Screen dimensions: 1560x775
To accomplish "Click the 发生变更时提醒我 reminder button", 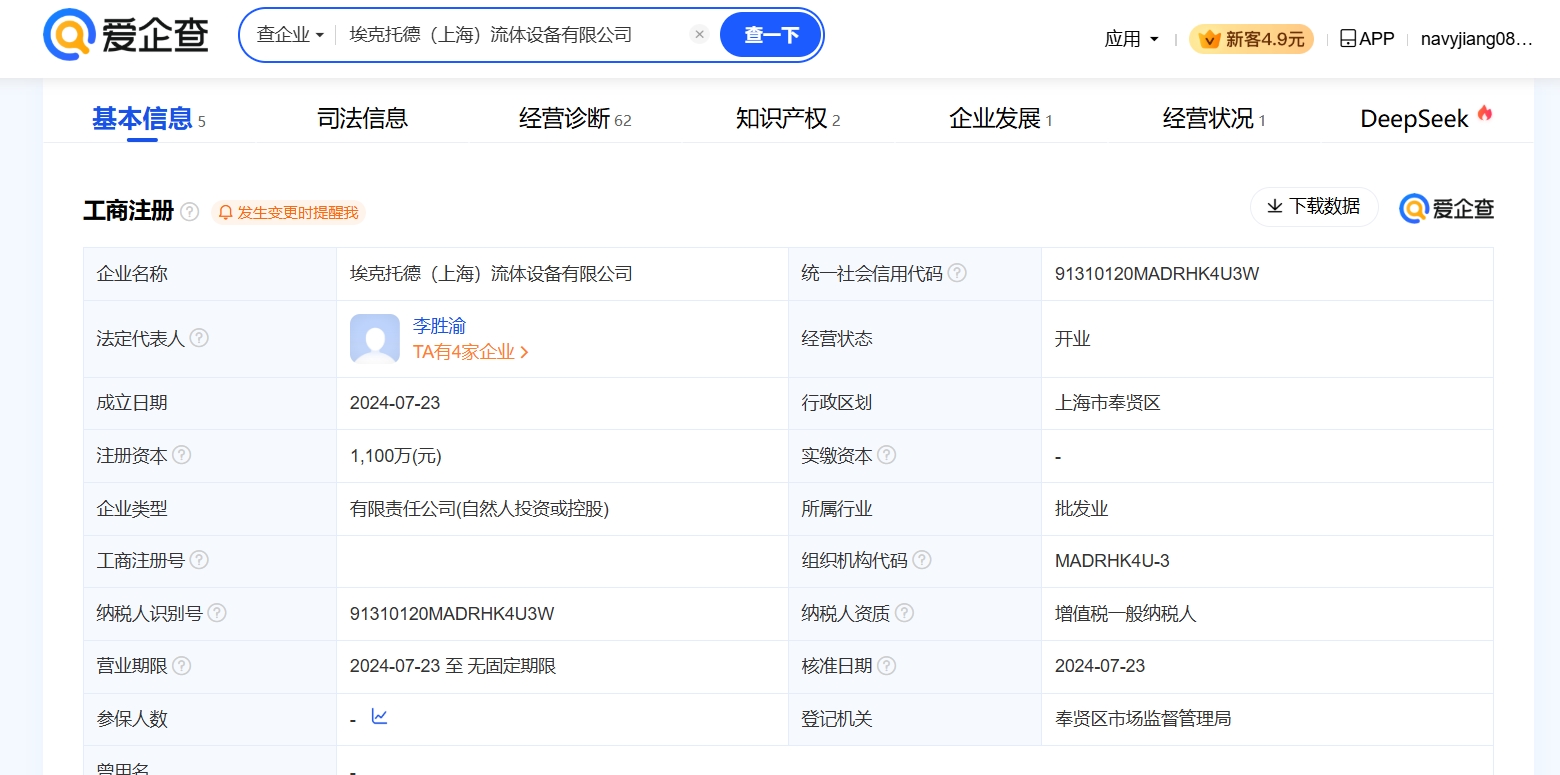I will tap(288, 212).
